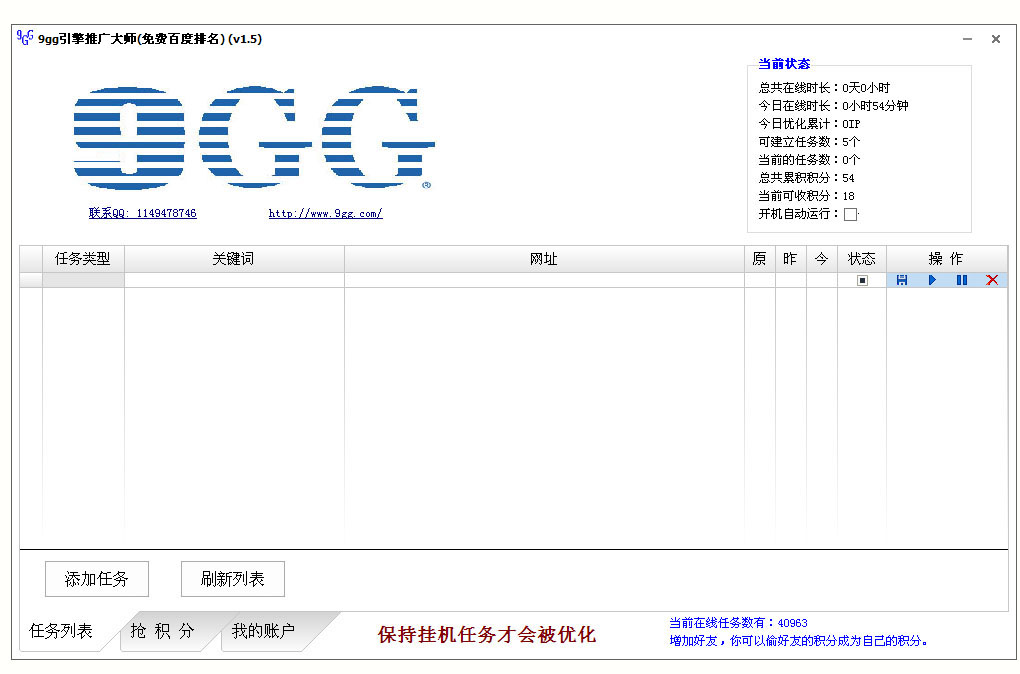Viewport: 1020px width, 674px height.
Task: Click the 刷新列表 button
Action: point(233,579)
